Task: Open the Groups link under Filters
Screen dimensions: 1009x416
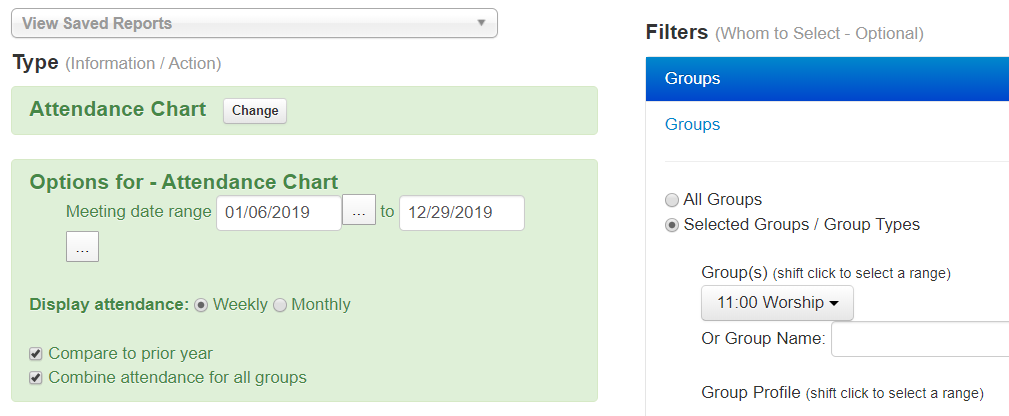Action: (x=692, y=124)
